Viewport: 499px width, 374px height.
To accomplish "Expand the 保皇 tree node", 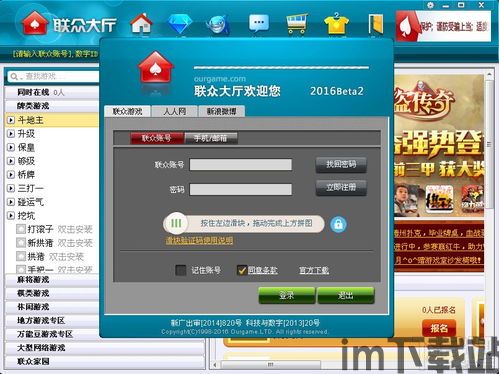I will pos(11,147).
